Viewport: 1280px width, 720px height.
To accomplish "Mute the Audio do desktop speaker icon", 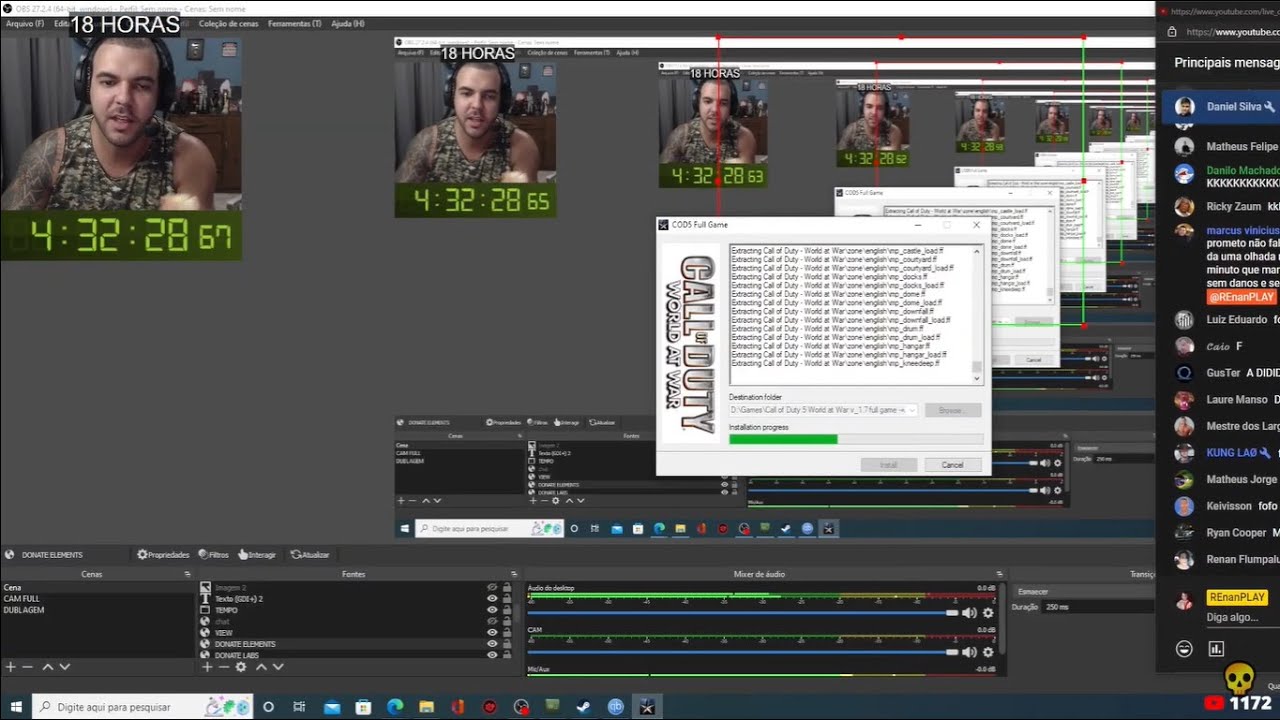I will (969, 613).
